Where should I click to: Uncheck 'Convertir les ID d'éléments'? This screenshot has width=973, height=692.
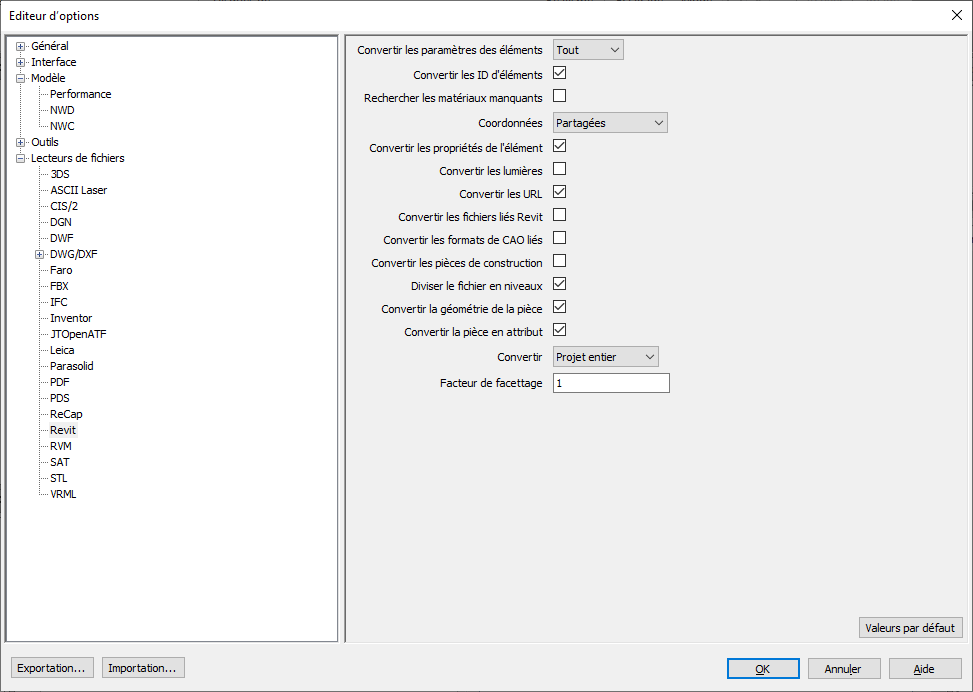(560, 73)
